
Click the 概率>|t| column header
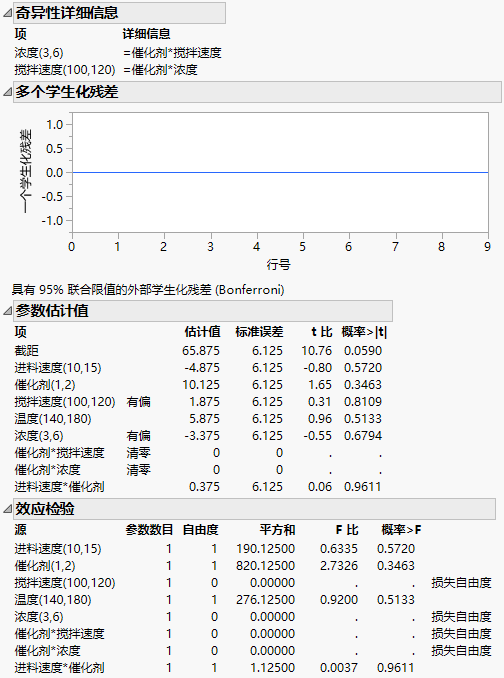tap(364, 332)
